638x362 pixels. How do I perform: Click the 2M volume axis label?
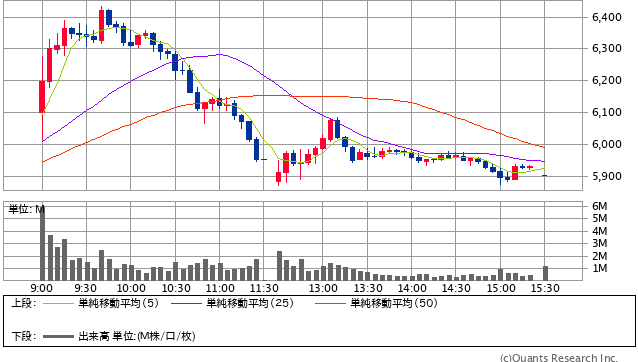600,256
